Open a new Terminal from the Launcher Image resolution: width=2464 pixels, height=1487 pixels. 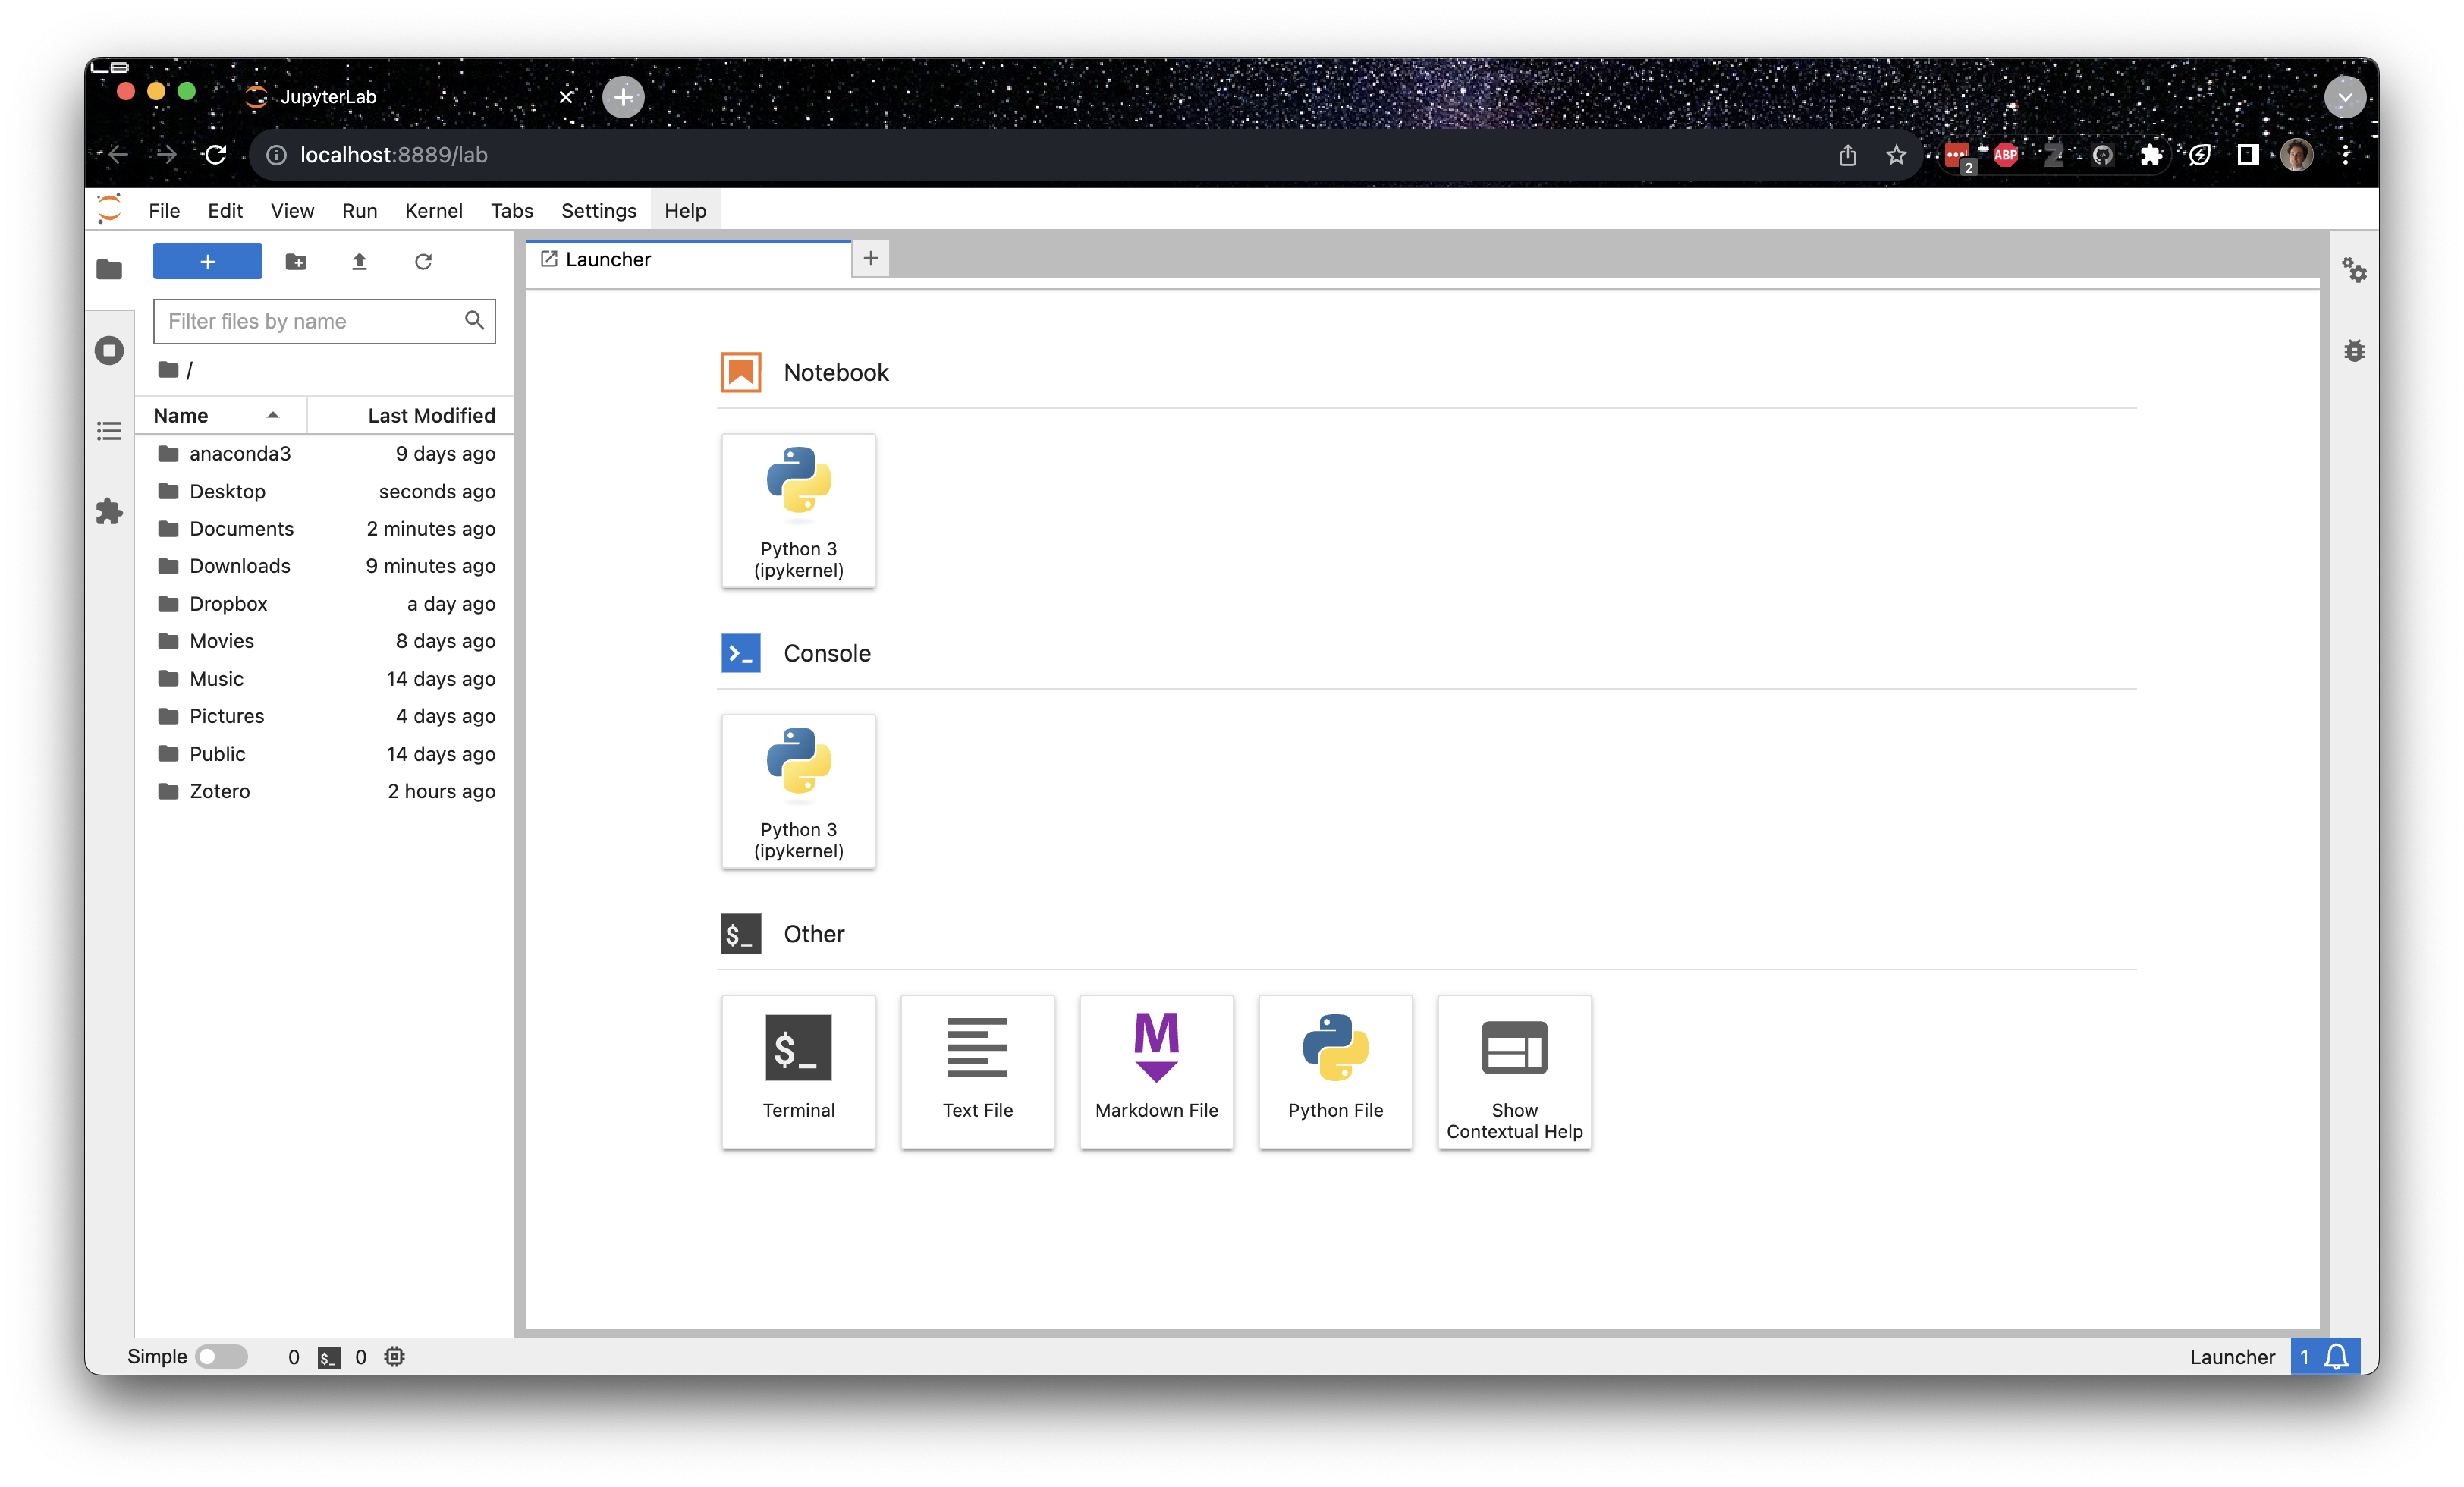point(798,1071)
